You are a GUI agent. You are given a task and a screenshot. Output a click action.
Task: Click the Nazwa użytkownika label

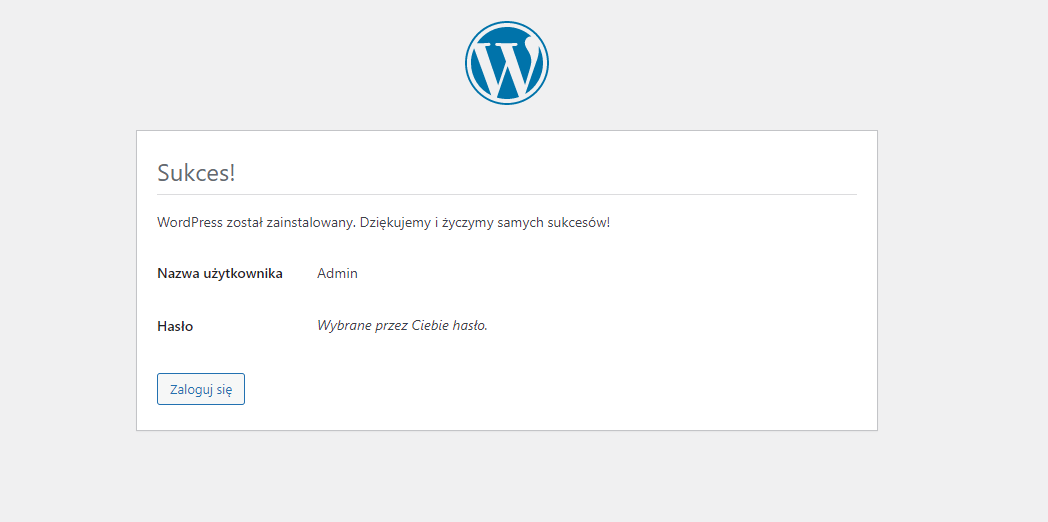[219, 273]
